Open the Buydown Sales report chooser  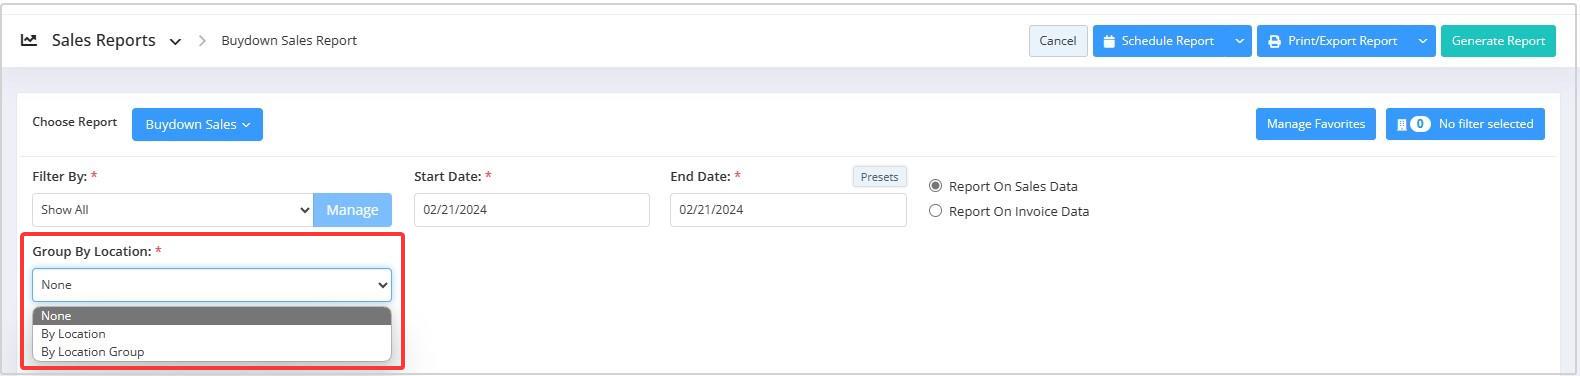click(x=197, y=124)
